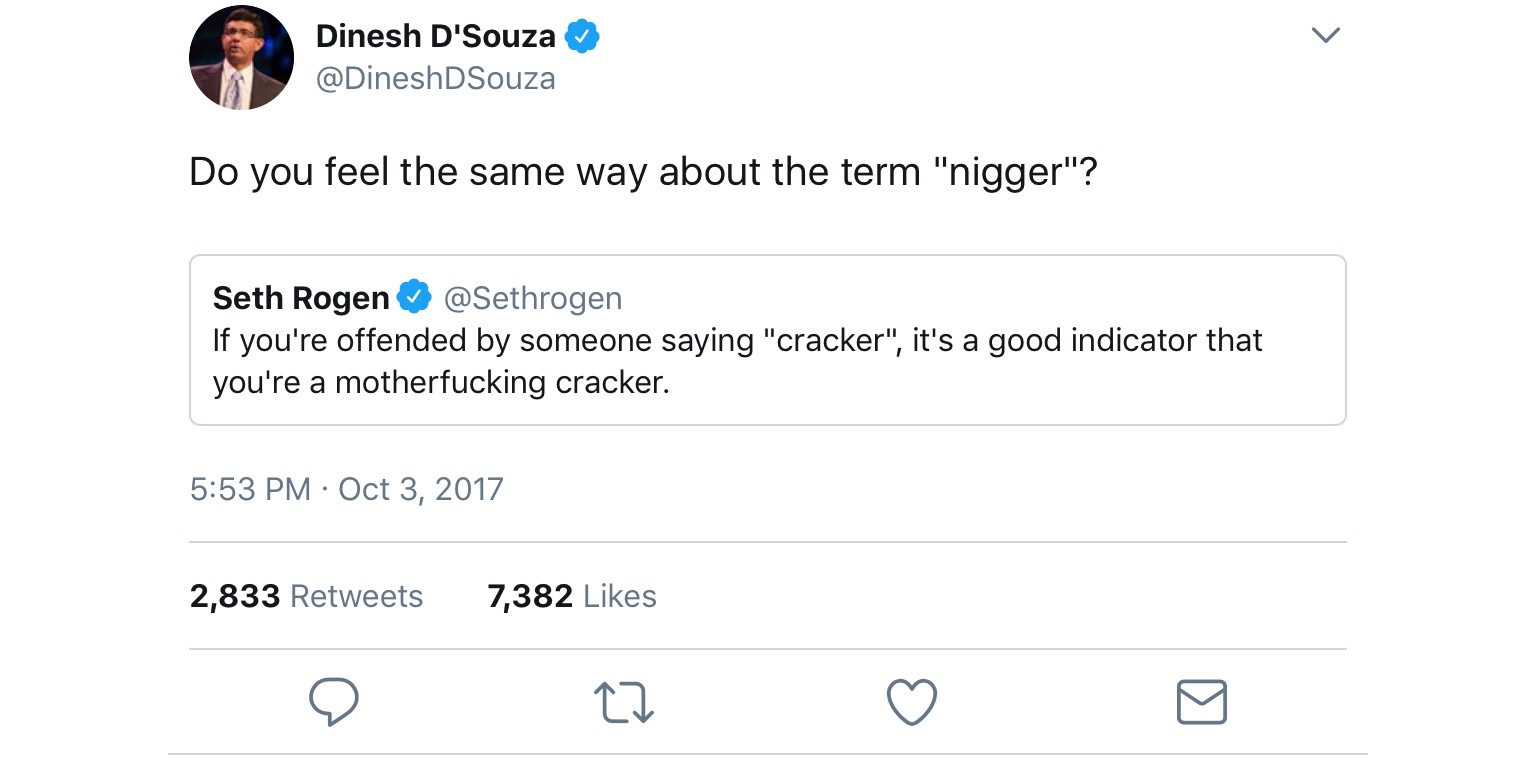Click the Seth Rogen name in quote

tap(301, 298)
